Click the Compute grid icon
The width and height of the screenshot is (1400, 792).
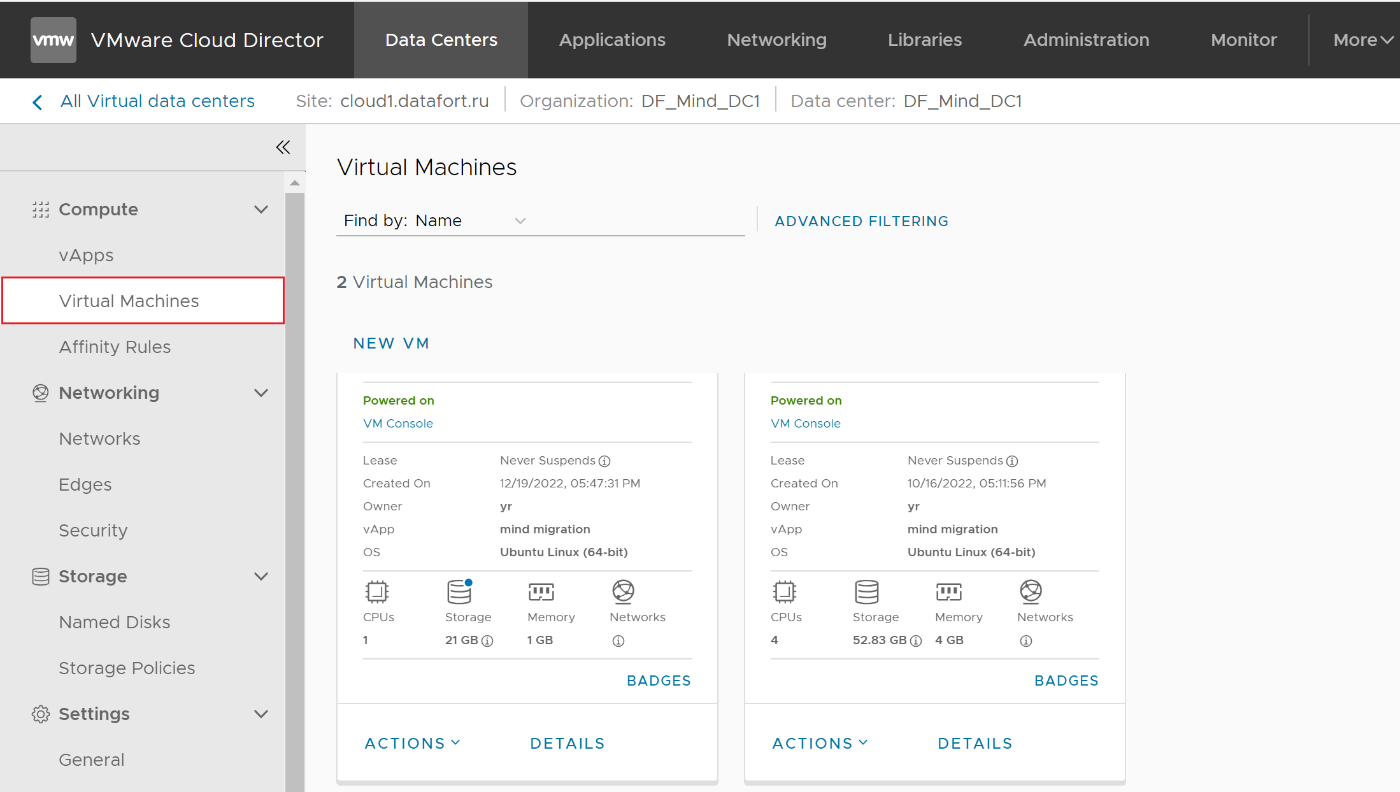click(x=41, y=209)
